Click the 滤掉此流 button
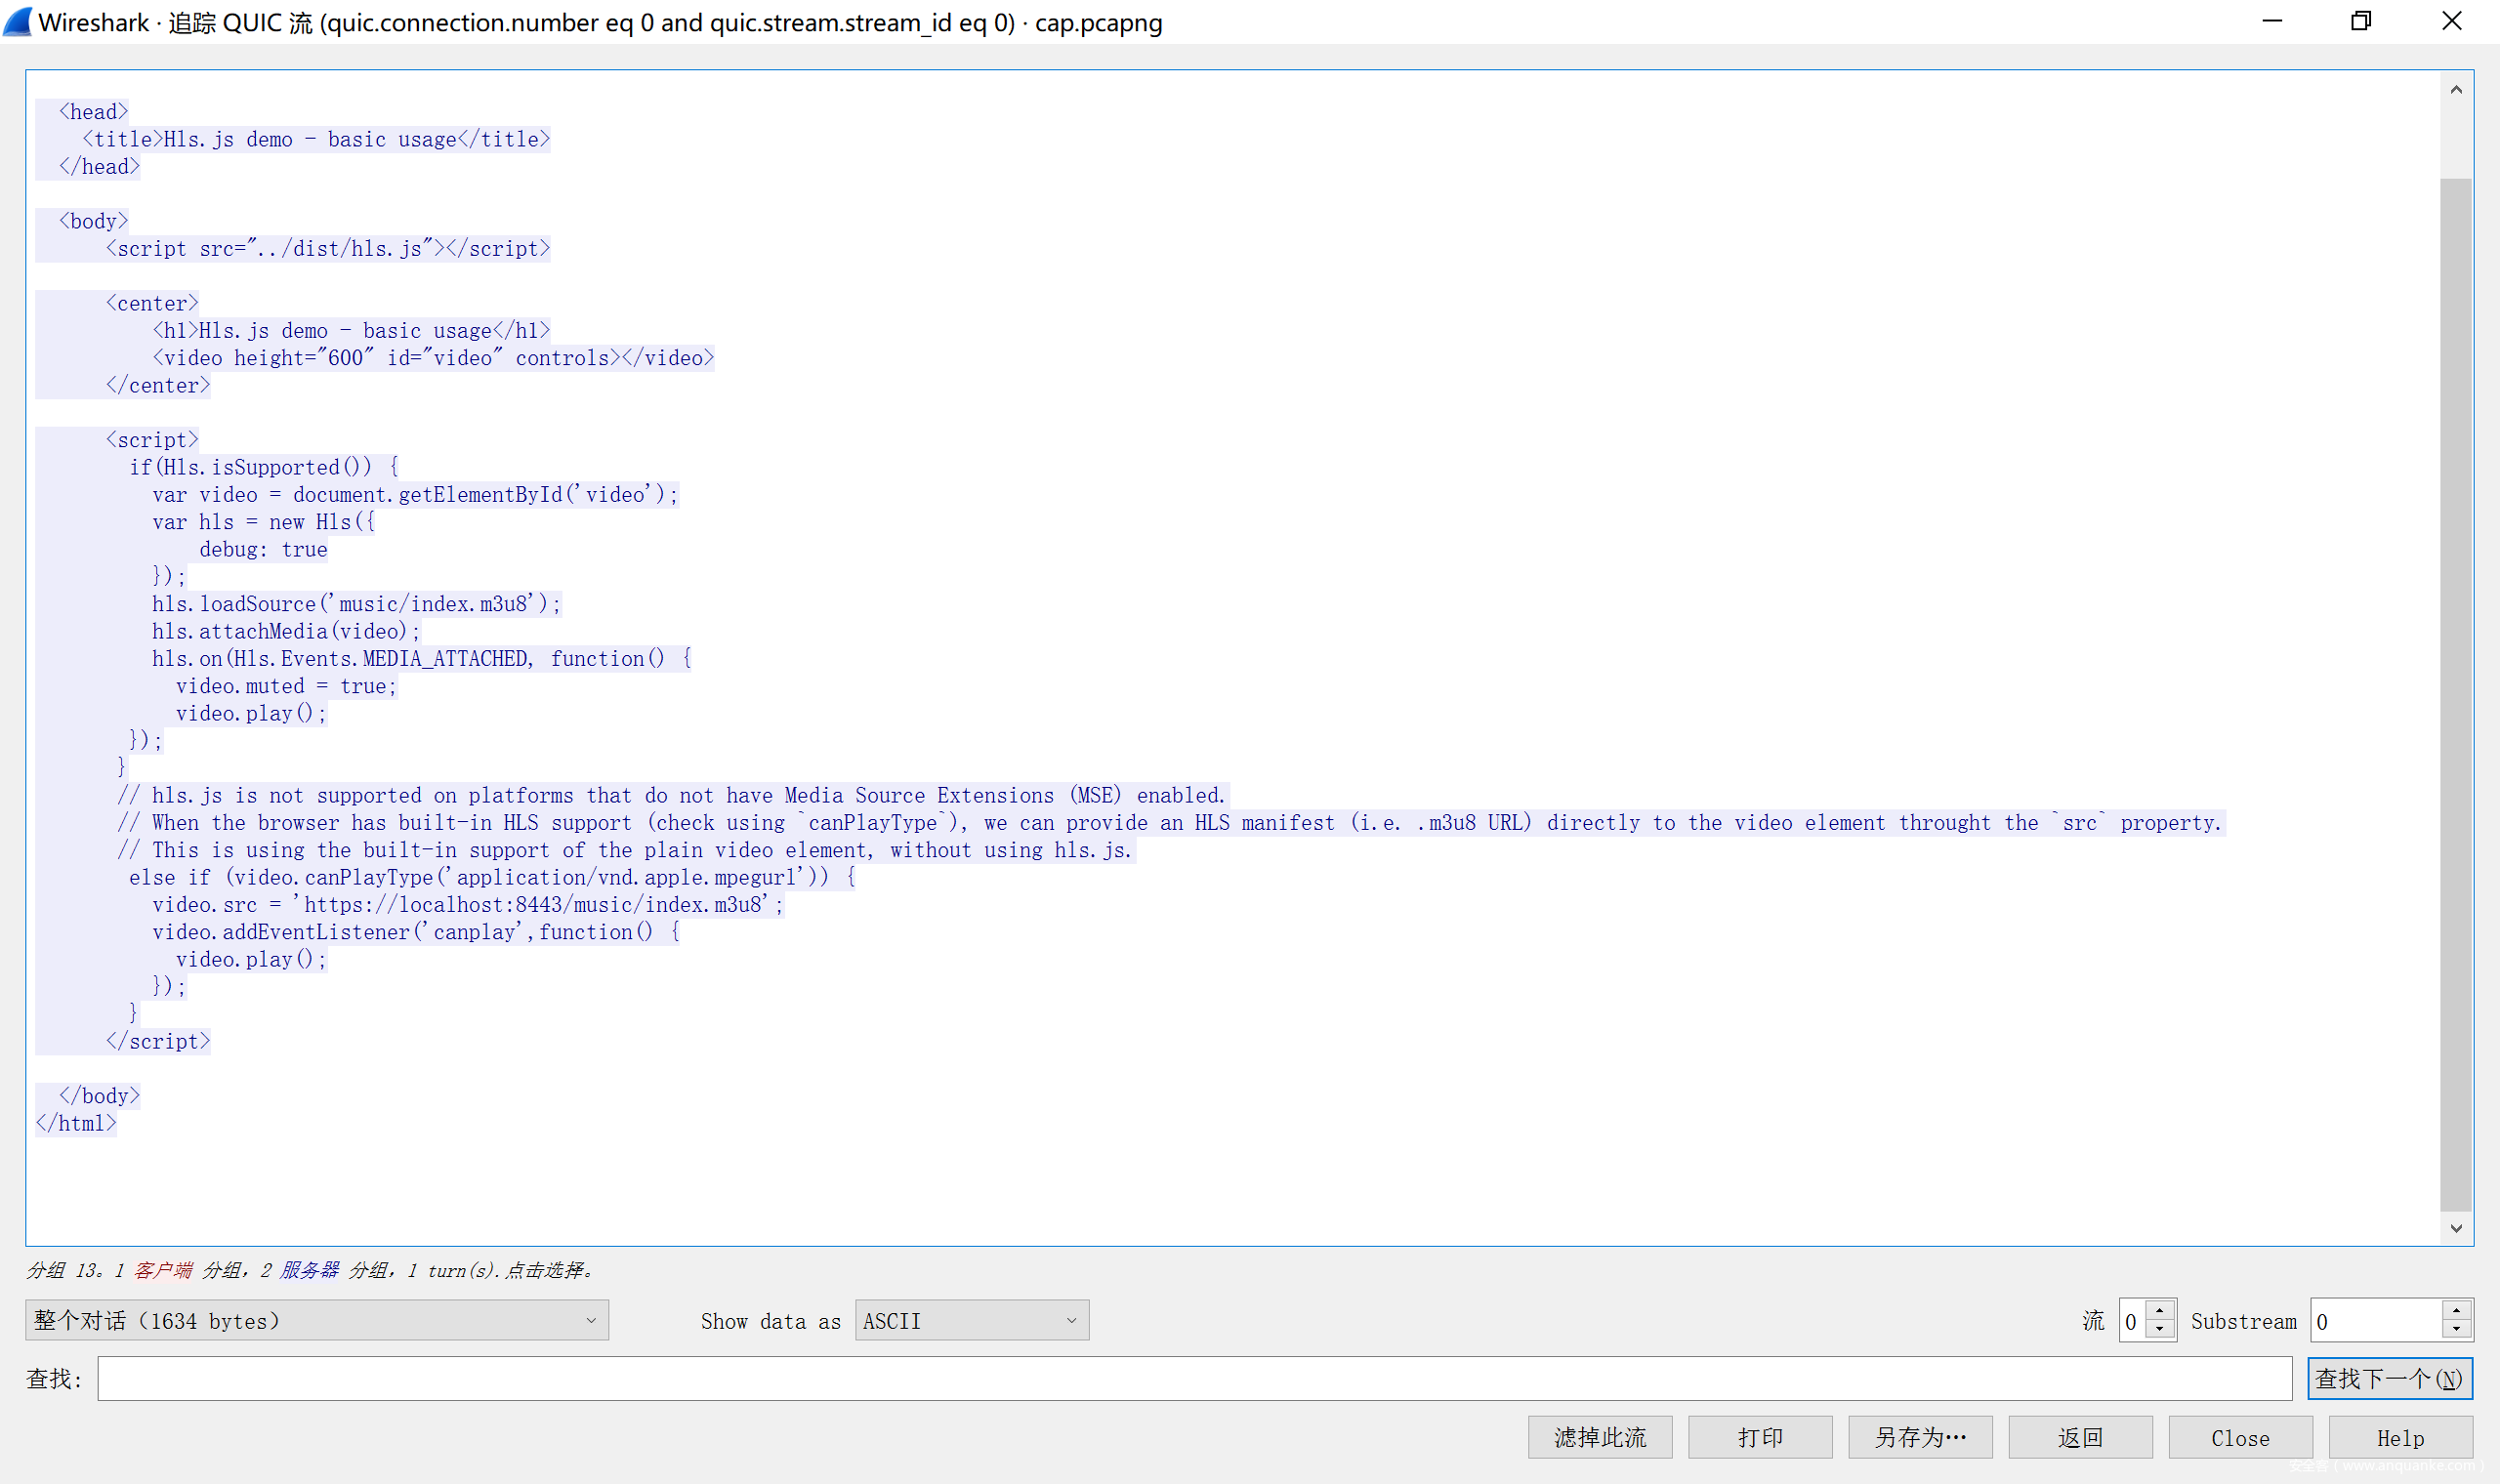Image resolution: width=2500 pixels, height=1484 pixels. pos(1599,1438)
